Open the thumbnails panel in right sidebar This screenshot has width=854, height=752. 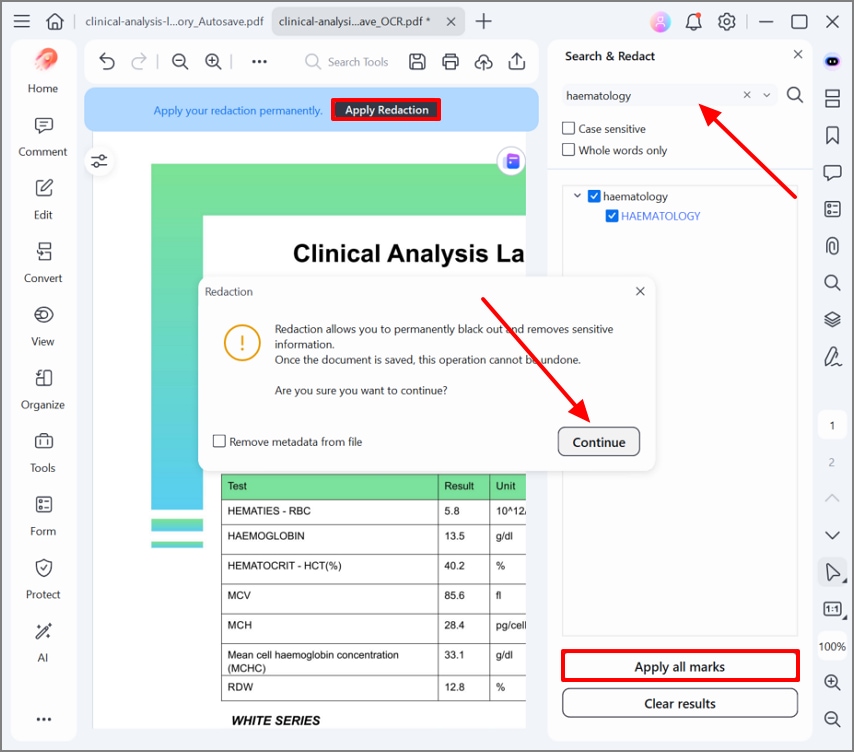point(832,99)
